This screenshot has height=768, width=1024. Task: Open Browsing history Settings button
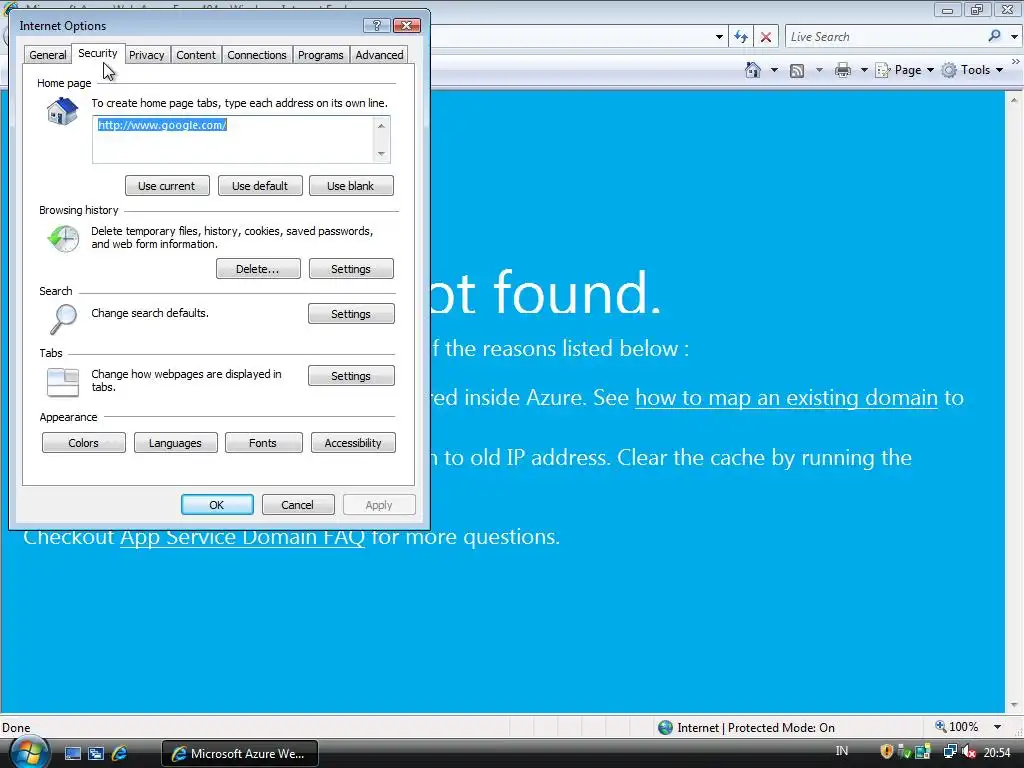[351, 268]
